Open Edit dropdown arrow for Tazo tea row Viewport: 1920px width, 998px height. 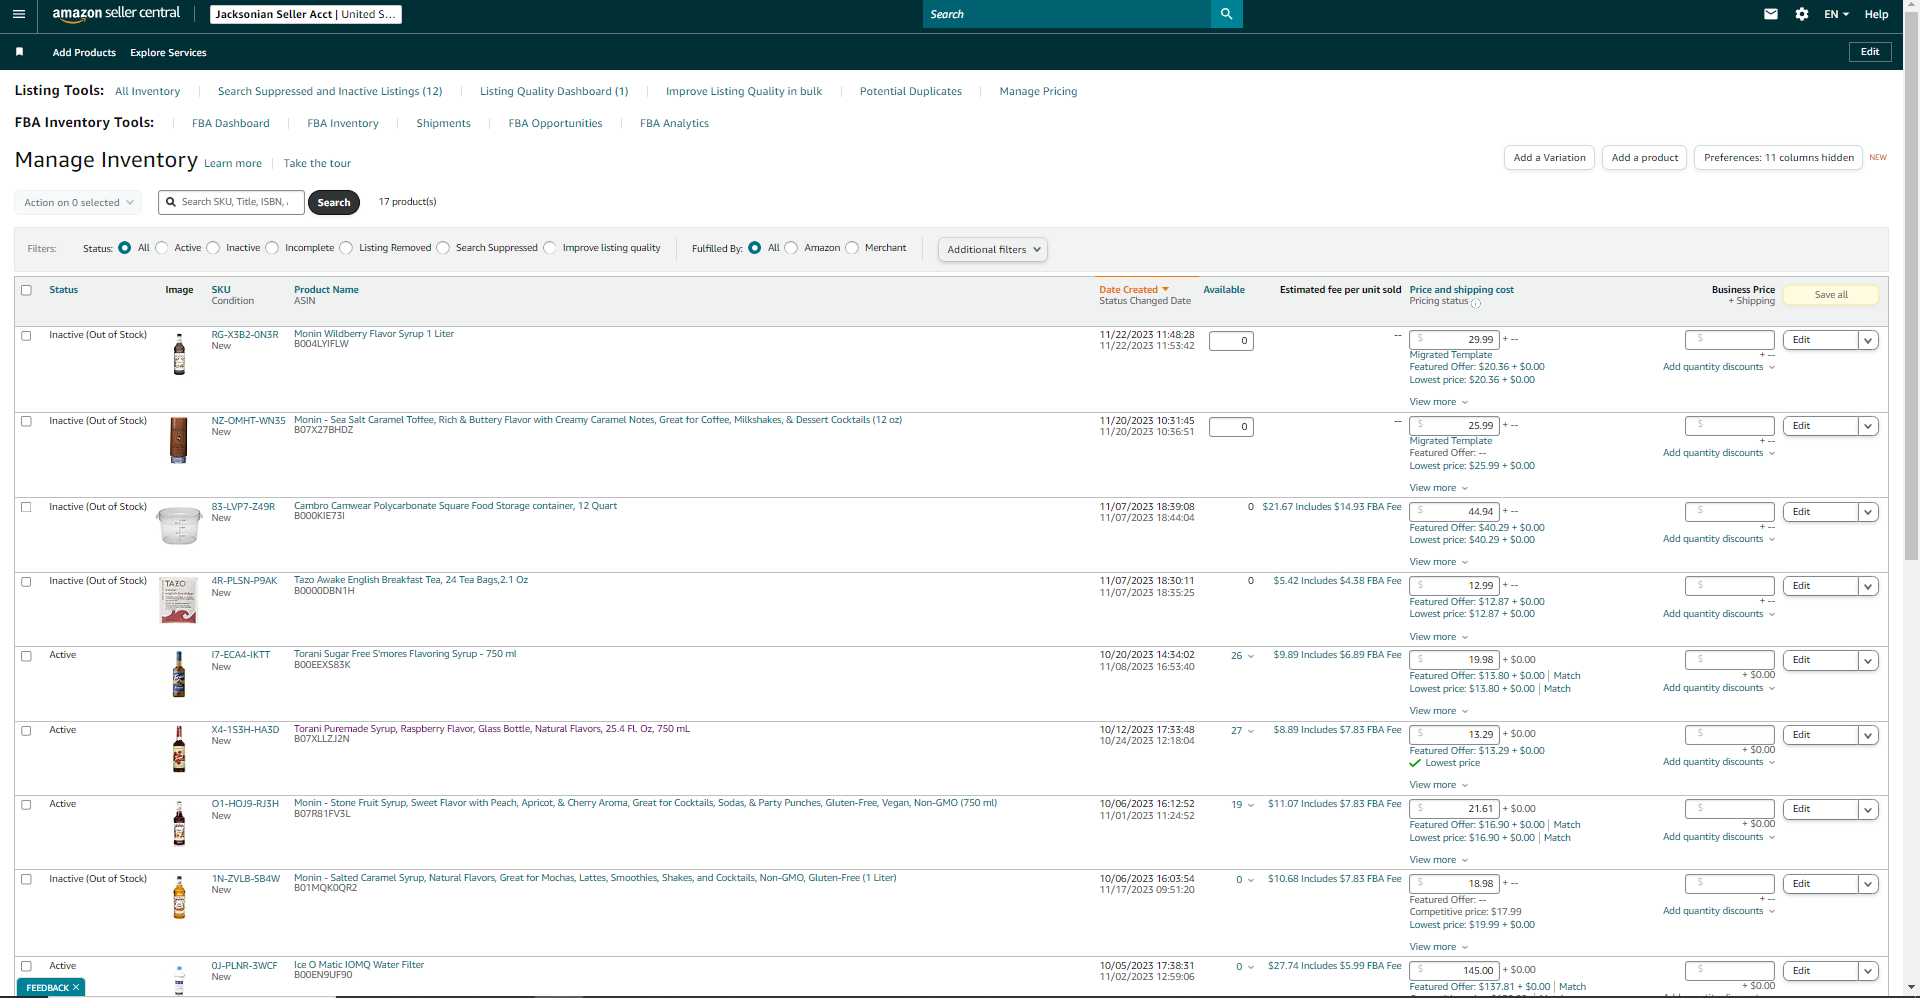pos(1868,586)
